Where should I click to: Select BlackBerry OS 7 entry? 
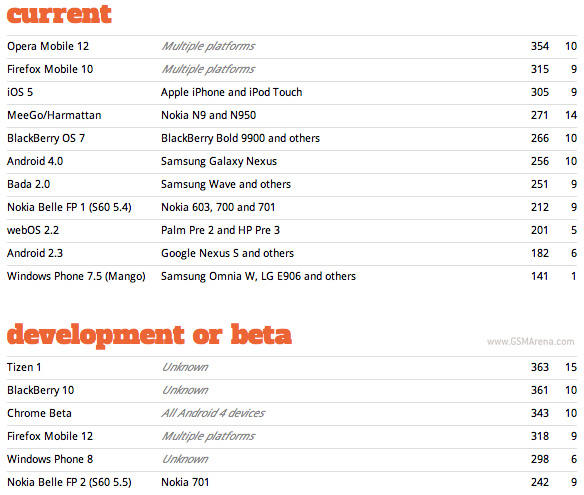point(46,139)
